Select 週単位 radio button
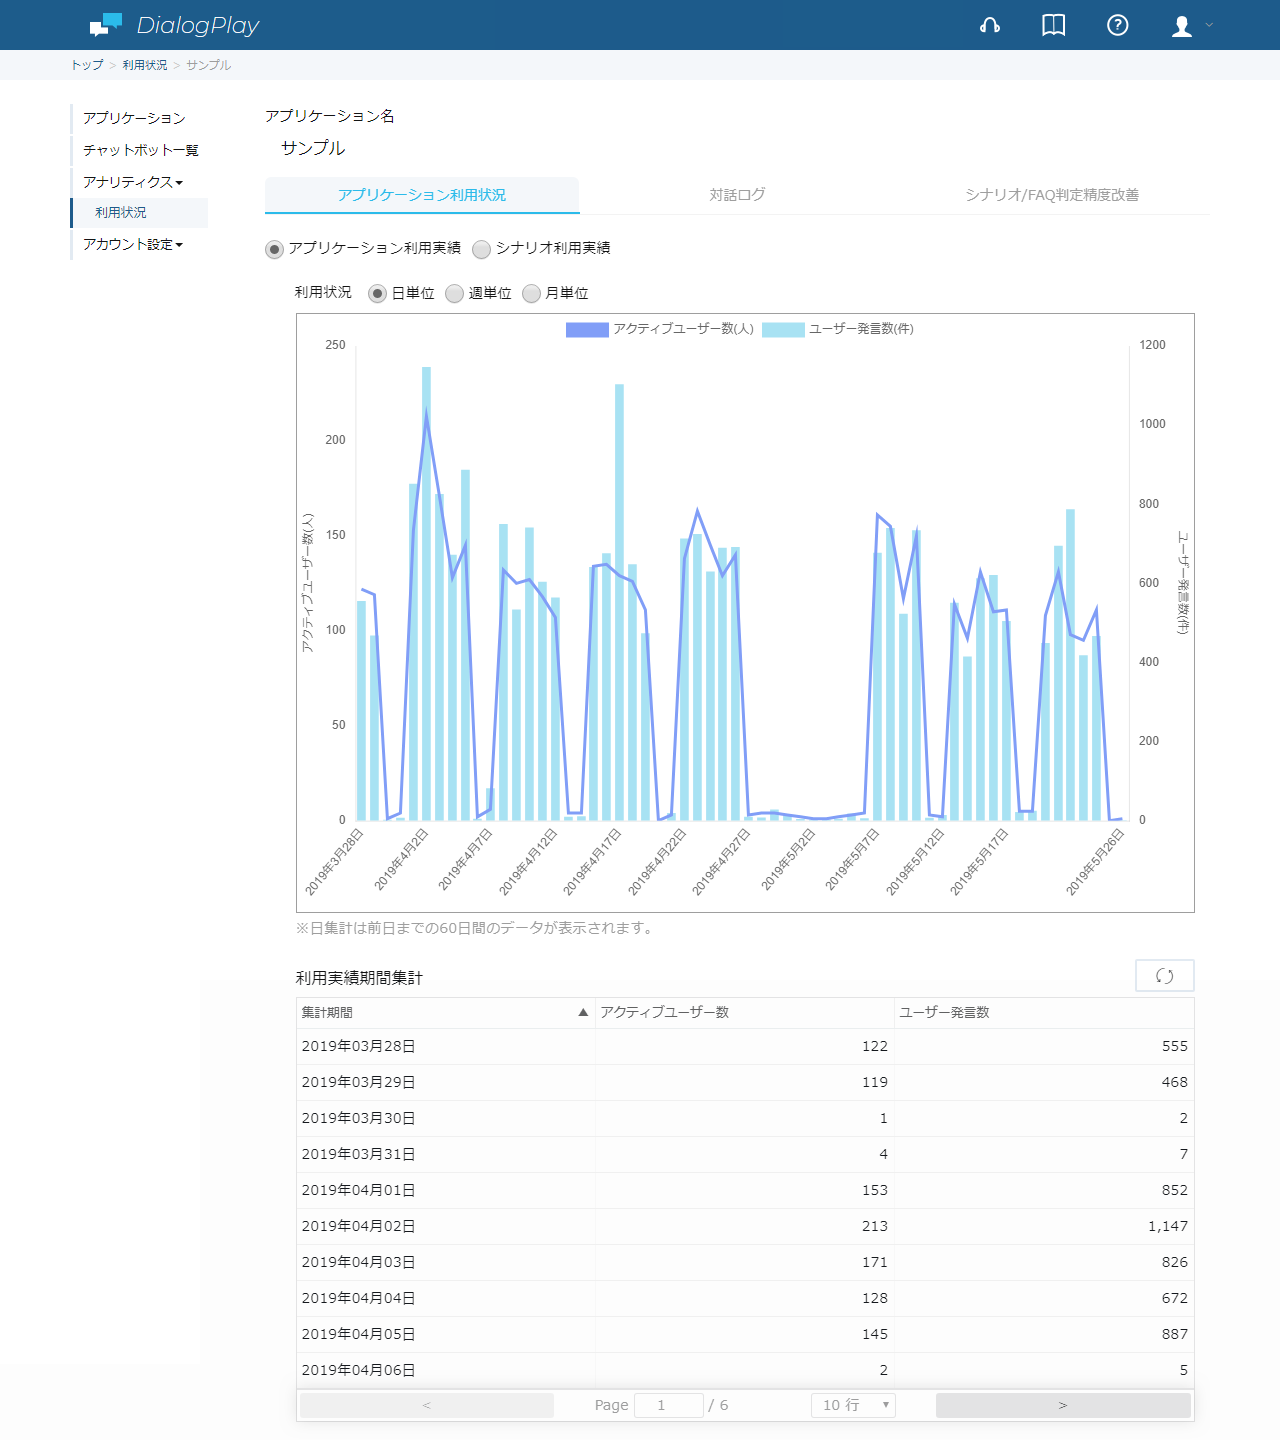 click(454, 293)
